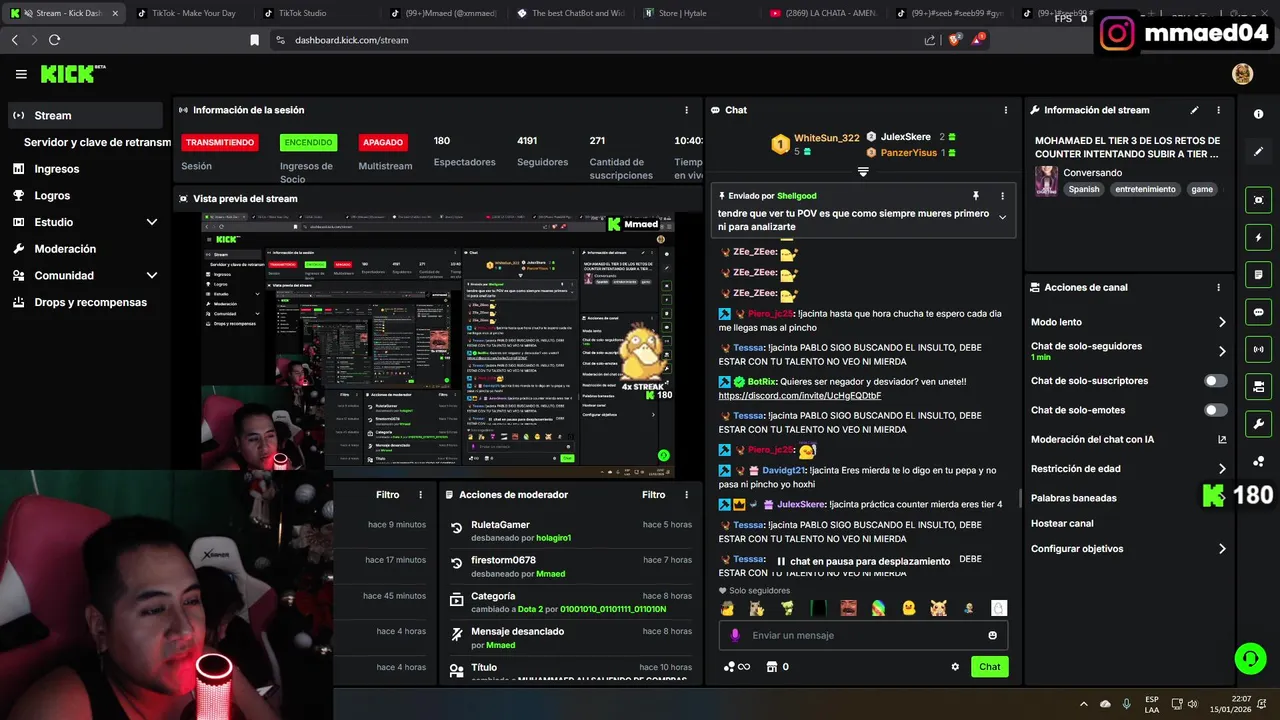
Task: Open ESP LAA language indicator in taskbar
Action: 1152,704
